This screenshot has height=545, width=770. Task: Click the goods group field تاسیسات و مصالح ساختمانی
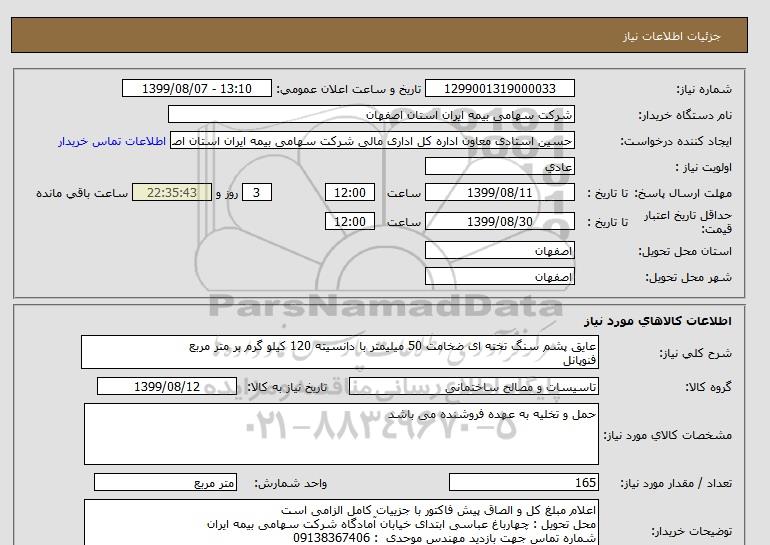[x=473, y=386]
